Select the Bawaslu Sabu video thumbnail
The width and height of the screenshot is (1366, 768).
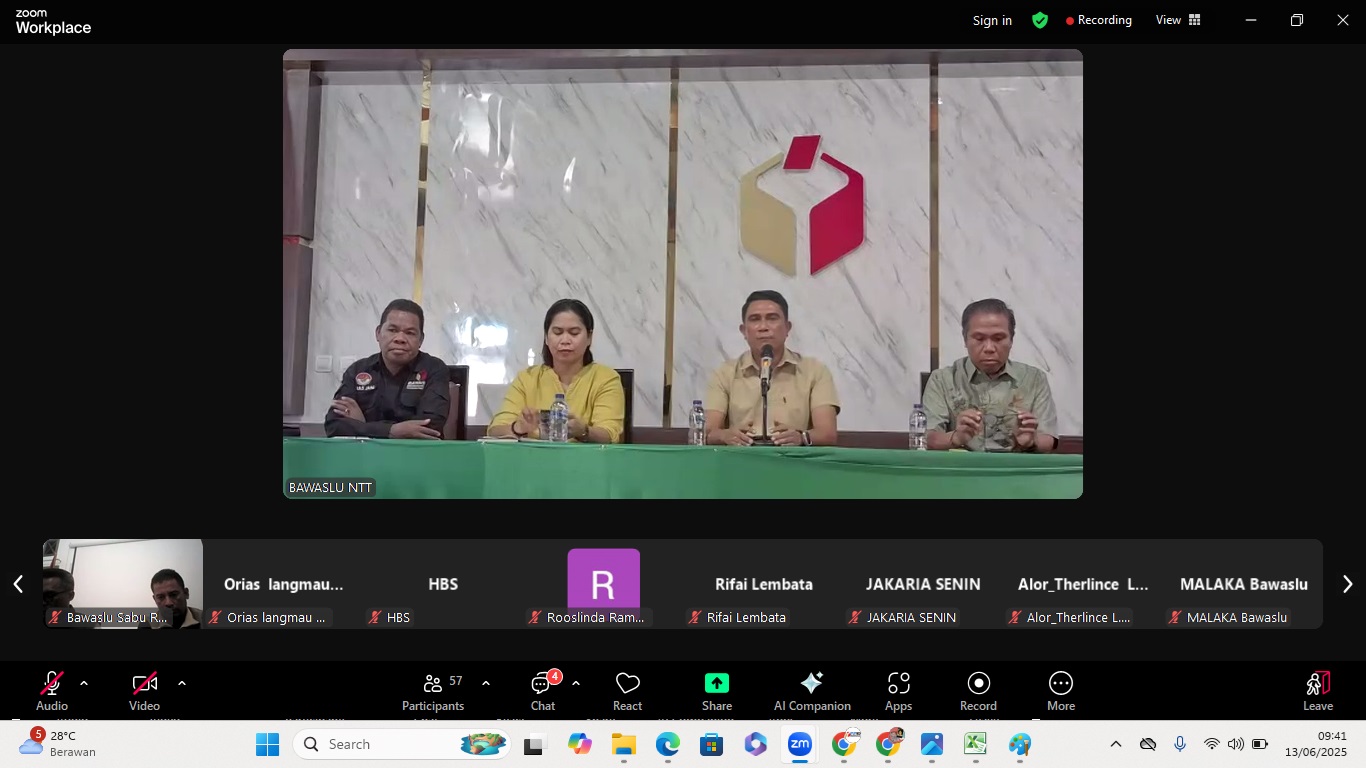coord(123,583)
